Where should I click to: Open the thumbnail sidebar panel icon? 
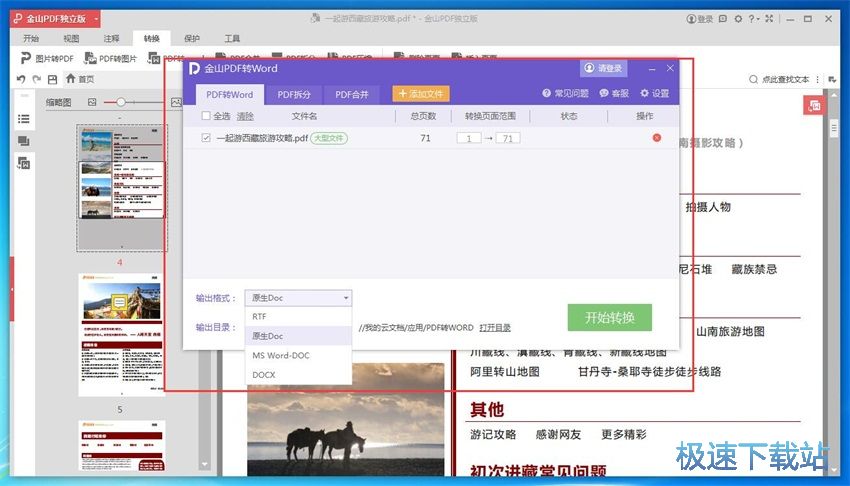click(x=23, y=163)
